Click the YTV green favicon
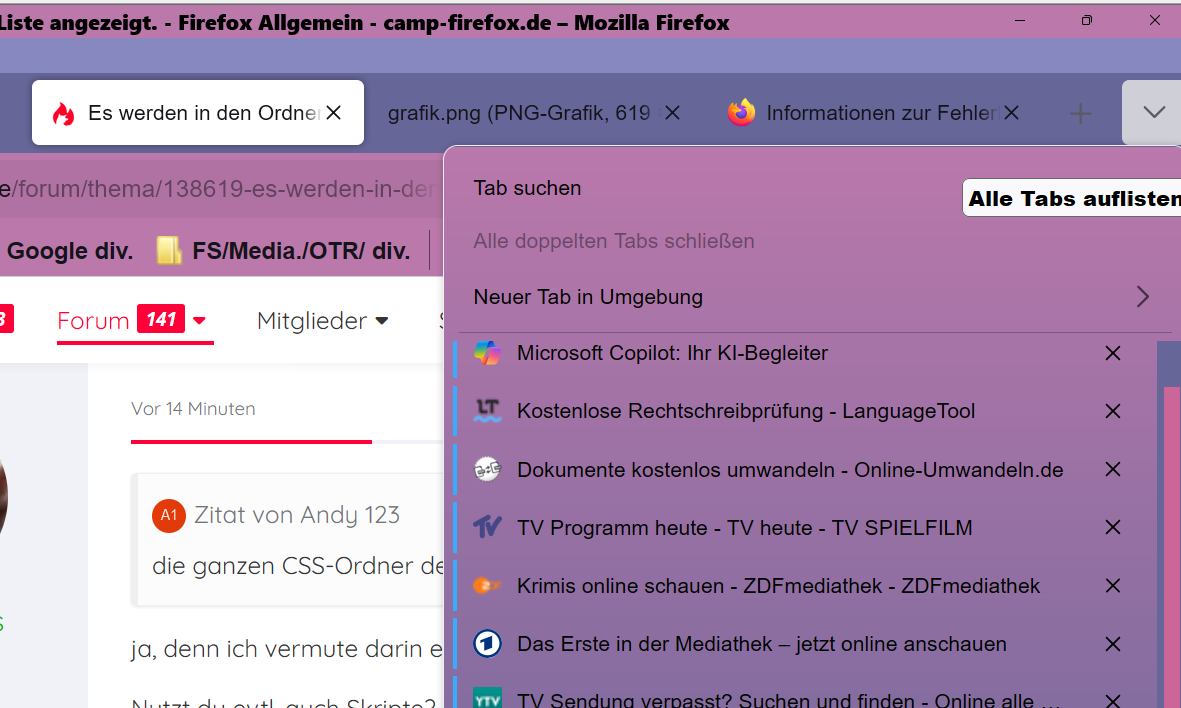Screen dimensions: 1181x708 coord(487,699)
